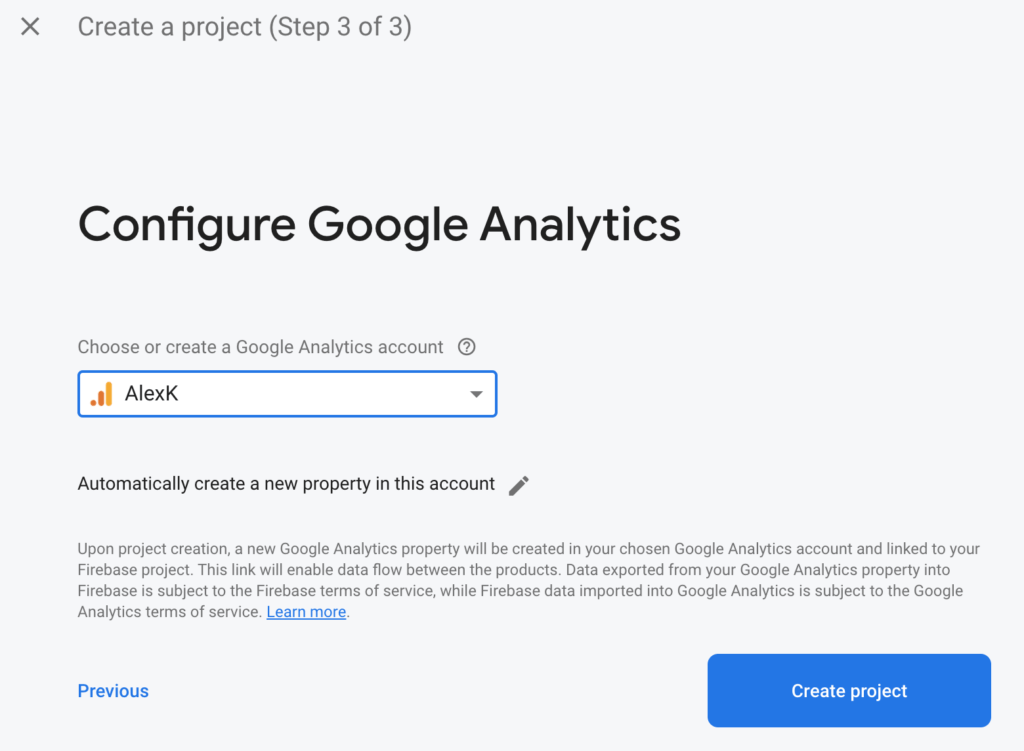Click the Automatically create a new property text
1024x751 pixels.
point(286,484)
